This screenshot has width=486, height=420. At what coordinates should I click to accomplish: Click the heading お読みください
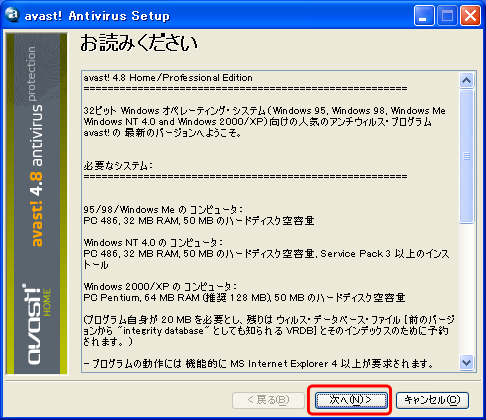(139, 43)
